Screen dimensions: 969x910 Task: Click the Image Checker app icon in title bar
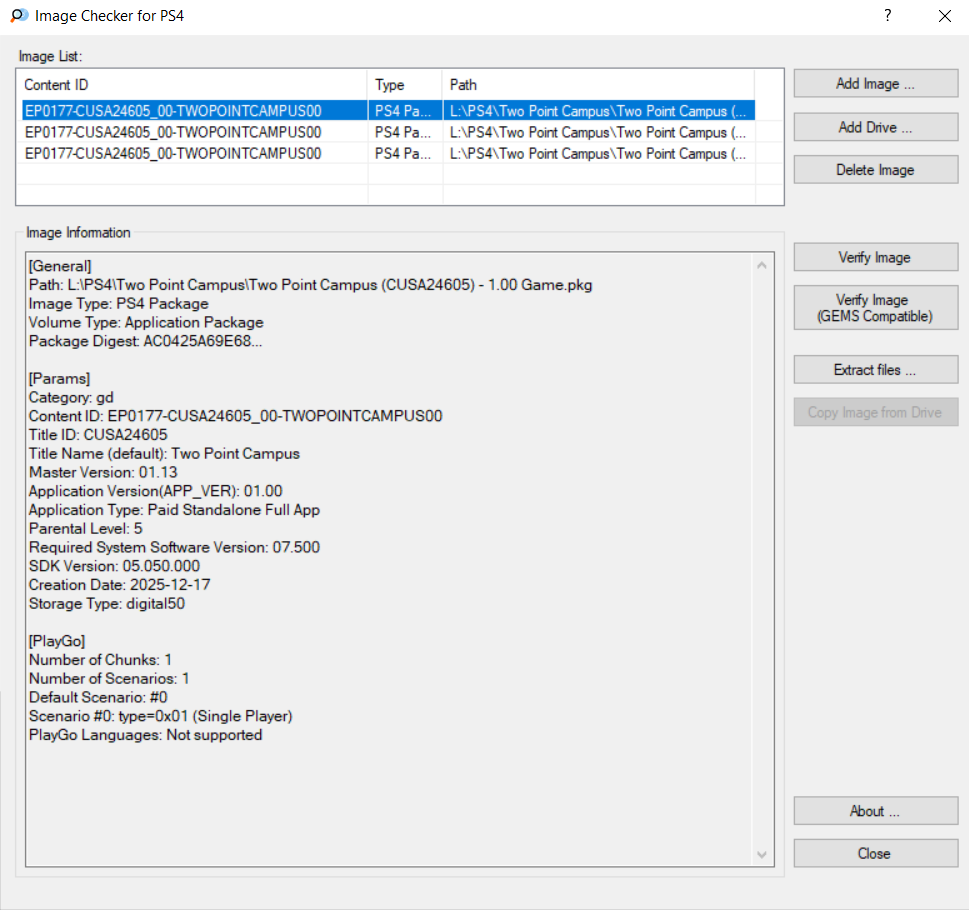coord(18,16)
